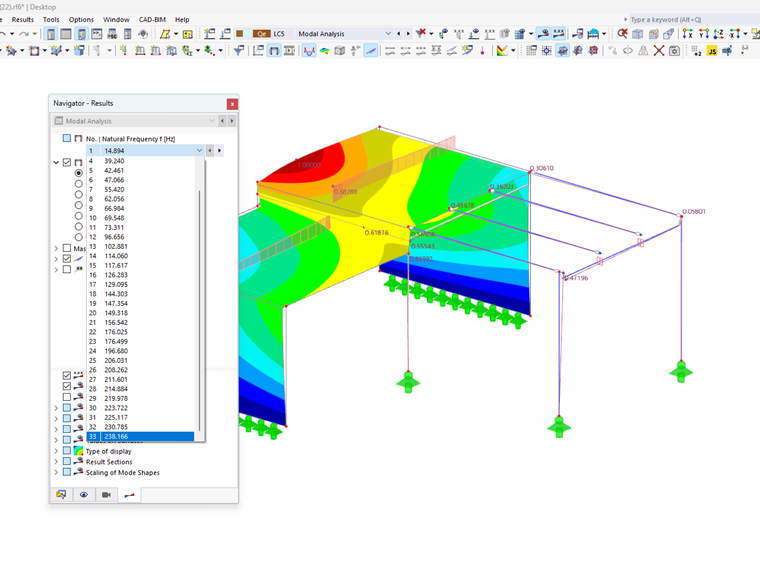
Task: Click the funnel filter icon in second toolbar row
Action: pos(238,51)
